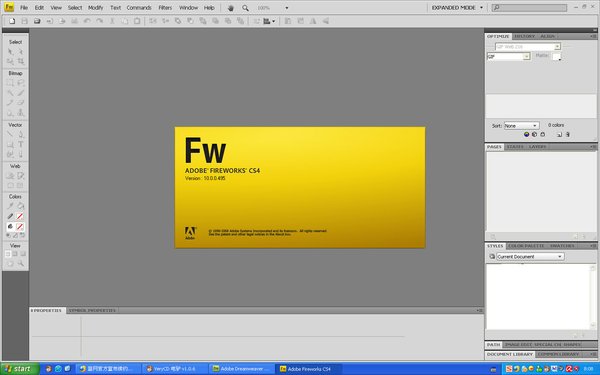Switch to the Swatches tab

pos(562,246)
